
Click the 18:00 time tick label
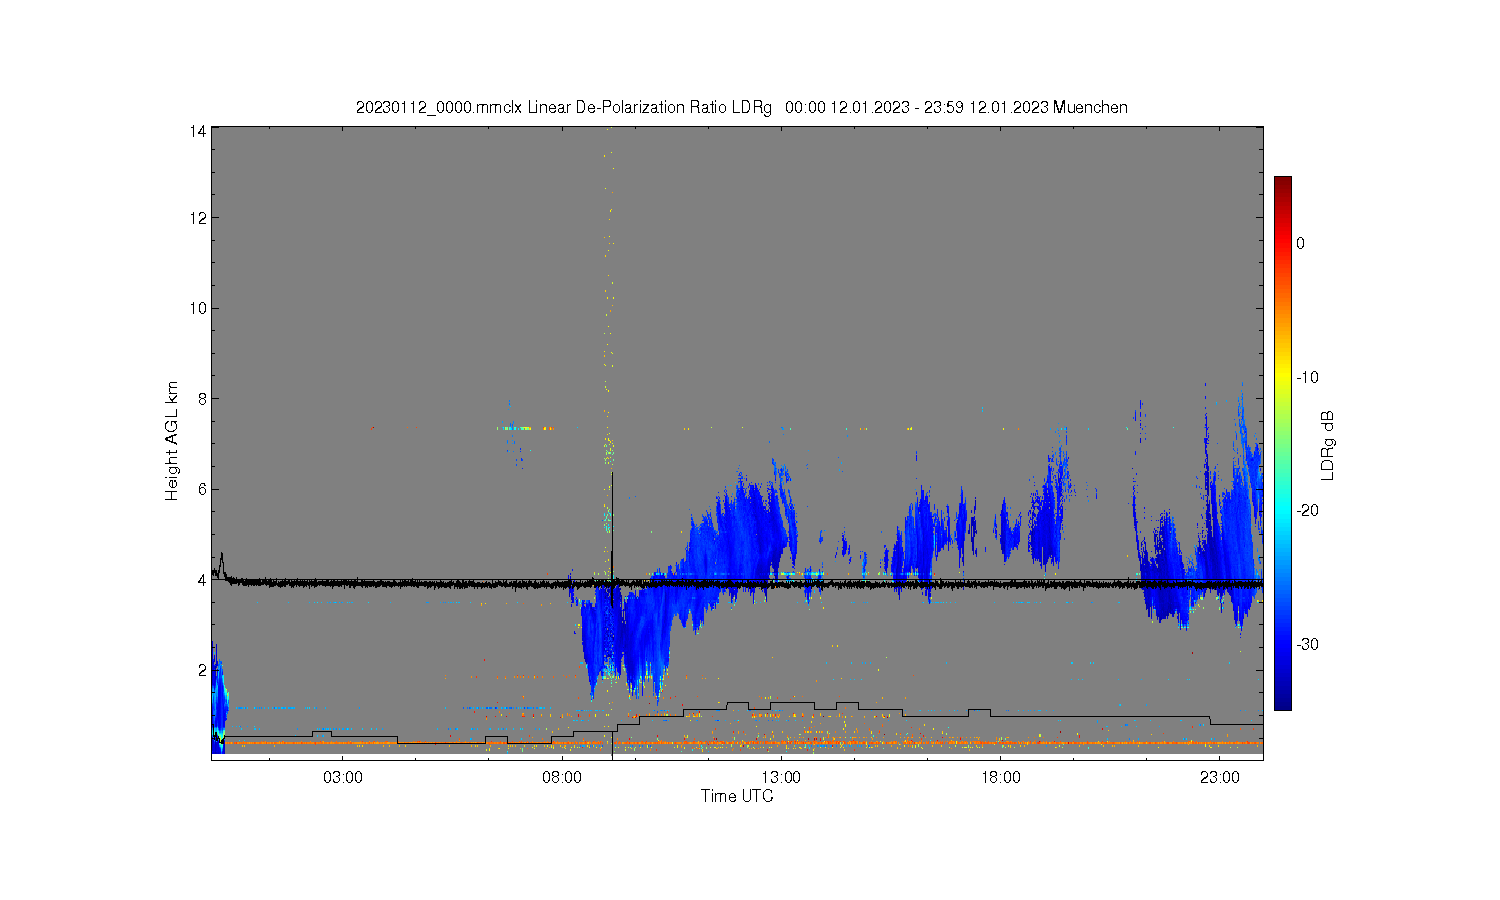[1000, 778]
